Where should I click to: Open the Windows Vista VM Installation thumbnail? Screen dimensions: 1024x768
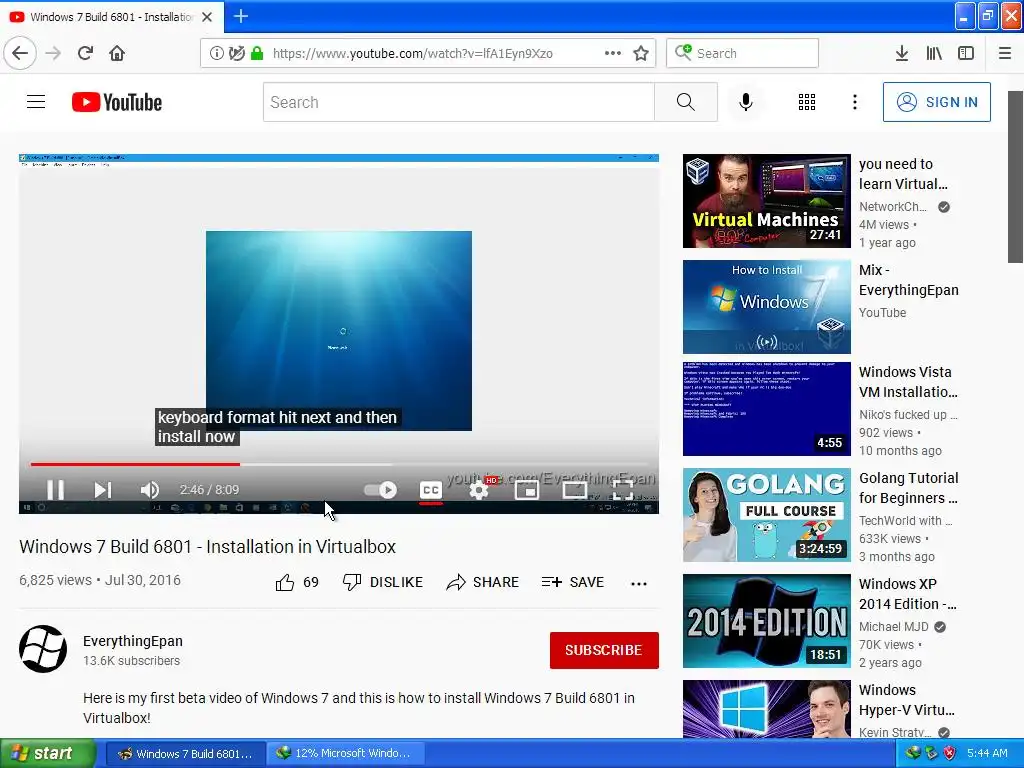[x=767, y=409]
